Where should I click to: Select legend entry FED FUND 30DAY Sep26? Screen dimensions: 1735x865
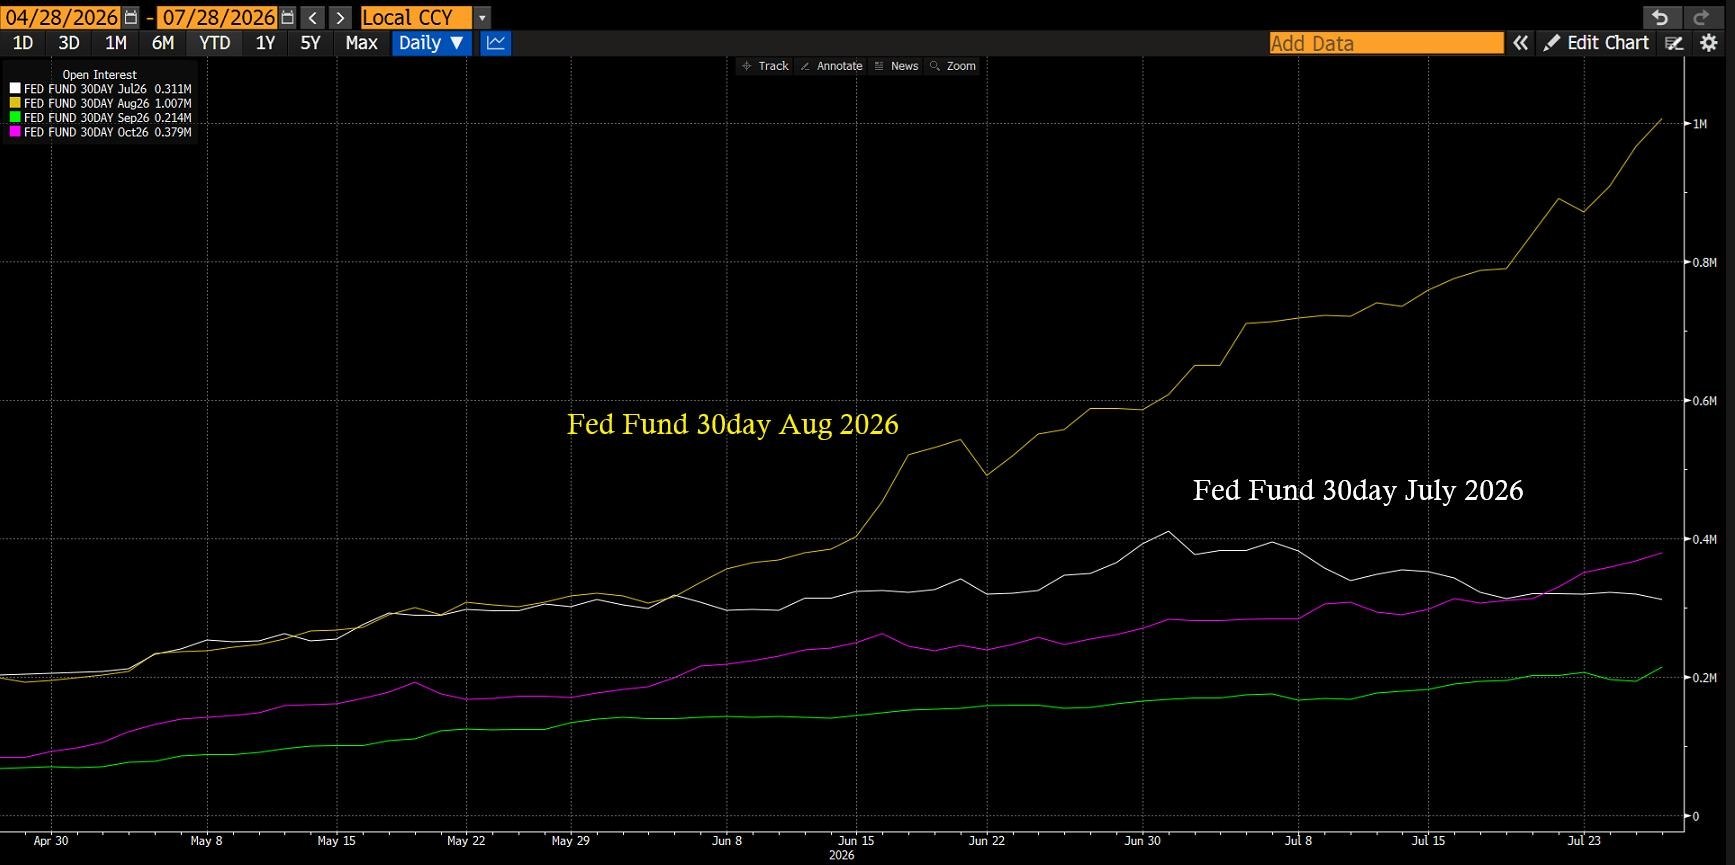click(x=108, y=118)
